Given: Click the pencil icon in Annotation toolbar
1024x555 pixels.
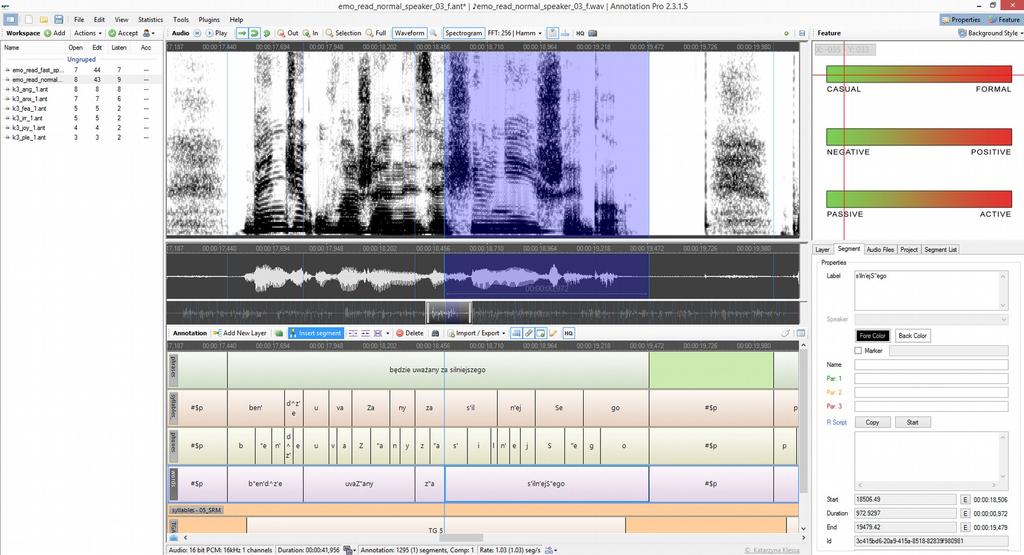Looking at the screenshot, I should (x=553, y=333).
